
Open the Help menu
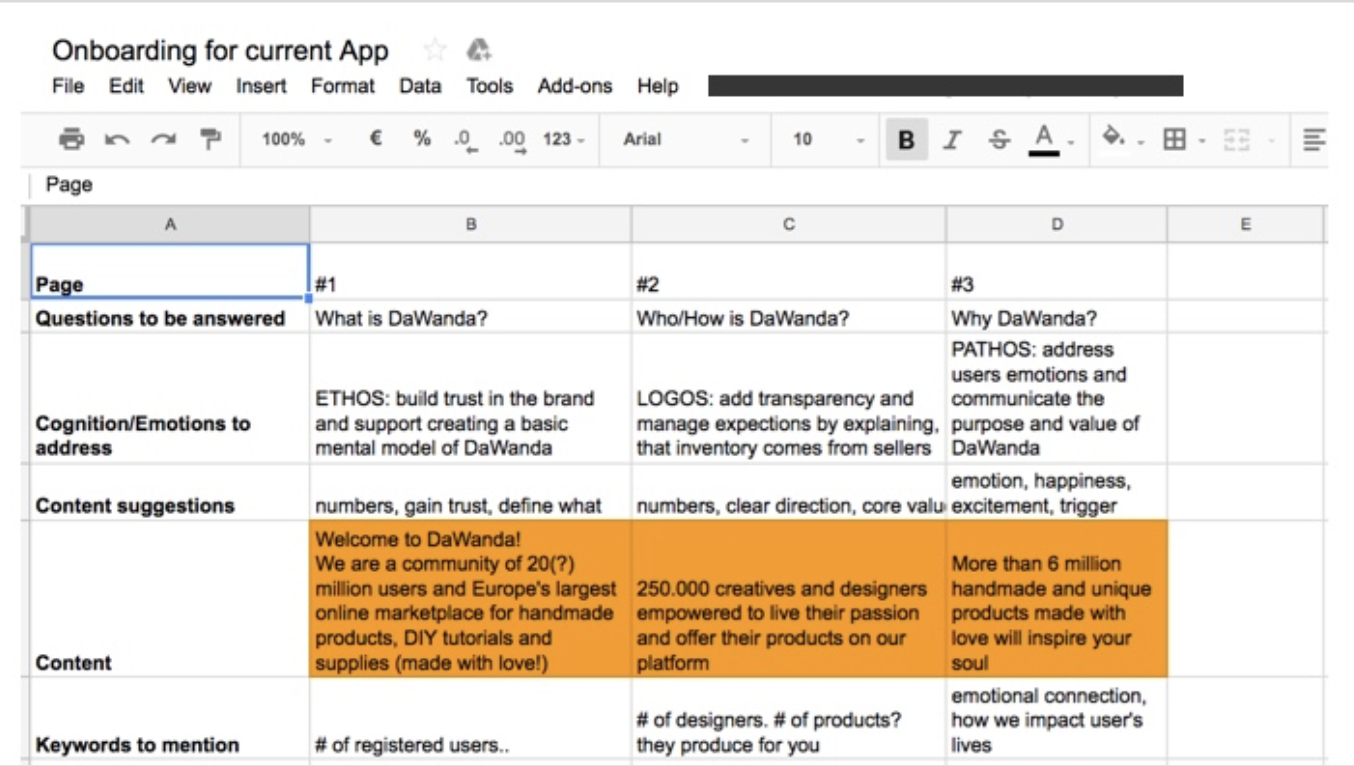[658, 86]
